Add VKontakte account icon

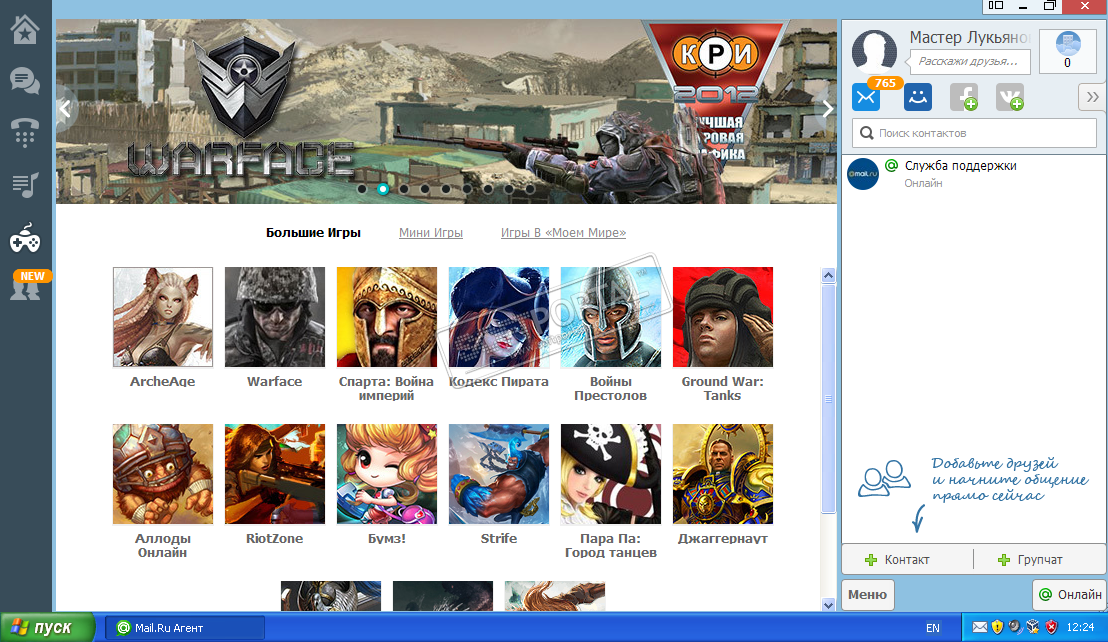[1010, 97]
